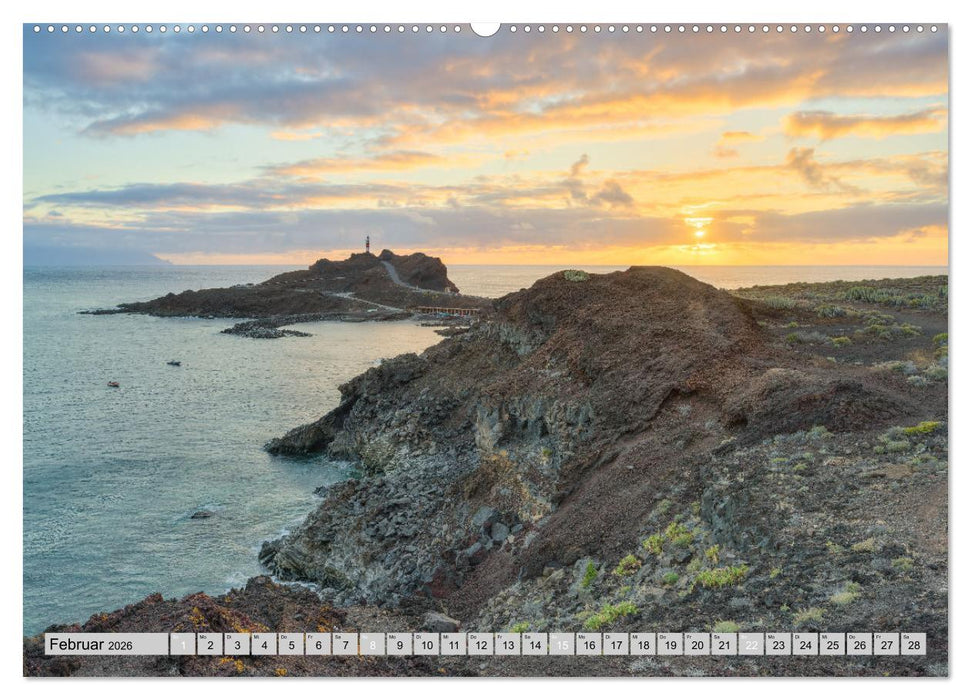Click the spiral binding strip along the top
The height and width of the screenshot is (700, 971).
(x=485, y=30)
